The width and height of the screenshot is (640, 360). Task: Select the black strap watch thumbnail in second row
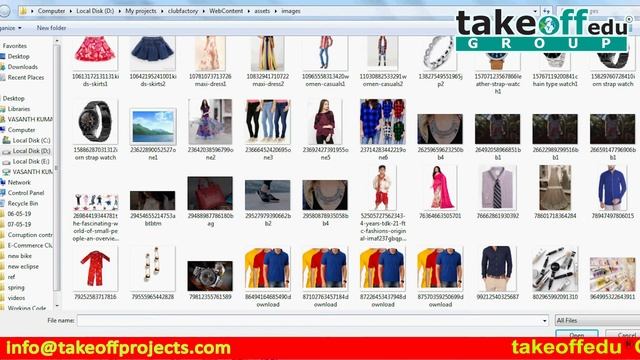[96, 121]
